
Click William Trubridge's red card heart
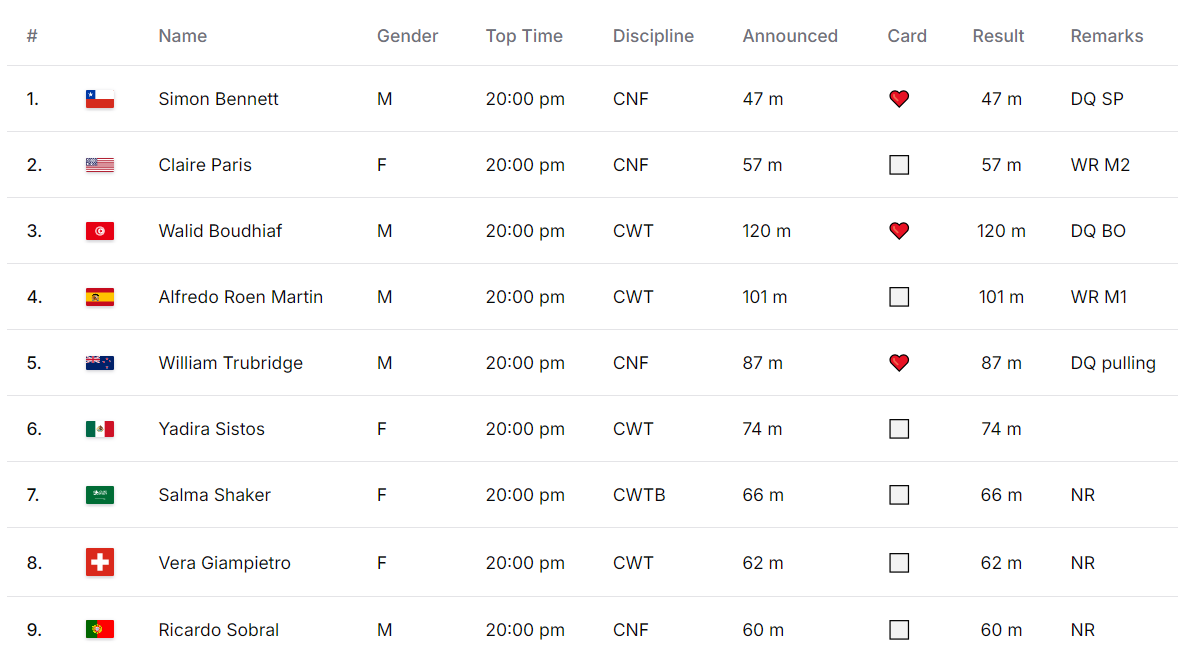899,363
